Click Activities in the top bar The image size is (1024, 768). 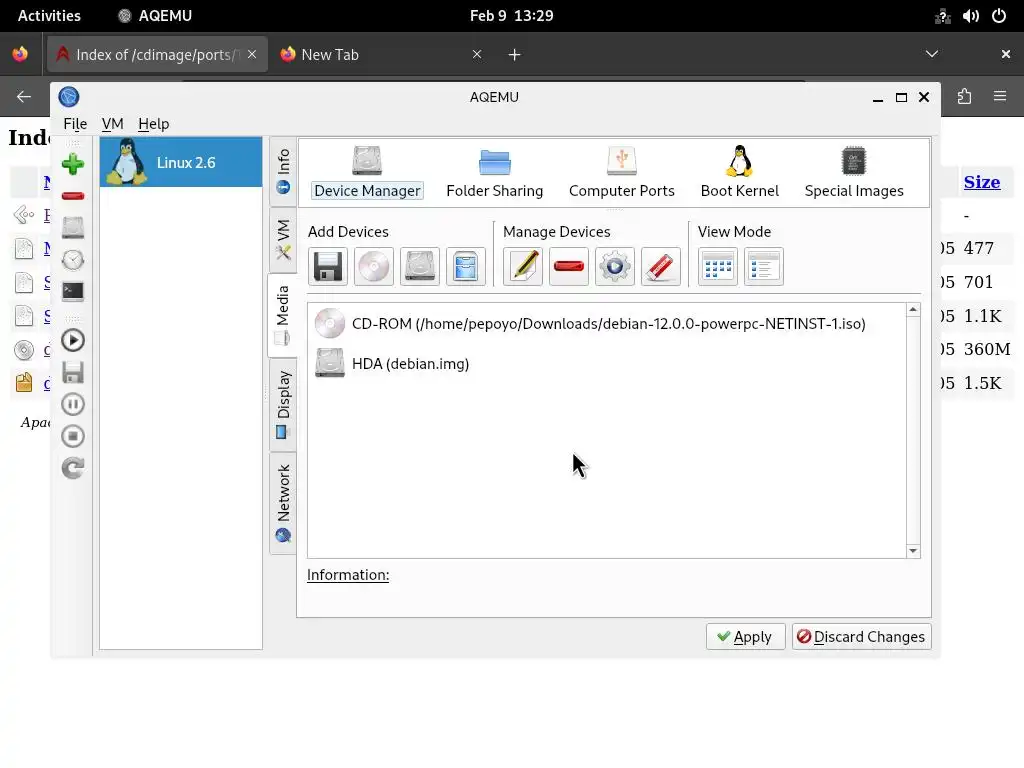[49, 16]
